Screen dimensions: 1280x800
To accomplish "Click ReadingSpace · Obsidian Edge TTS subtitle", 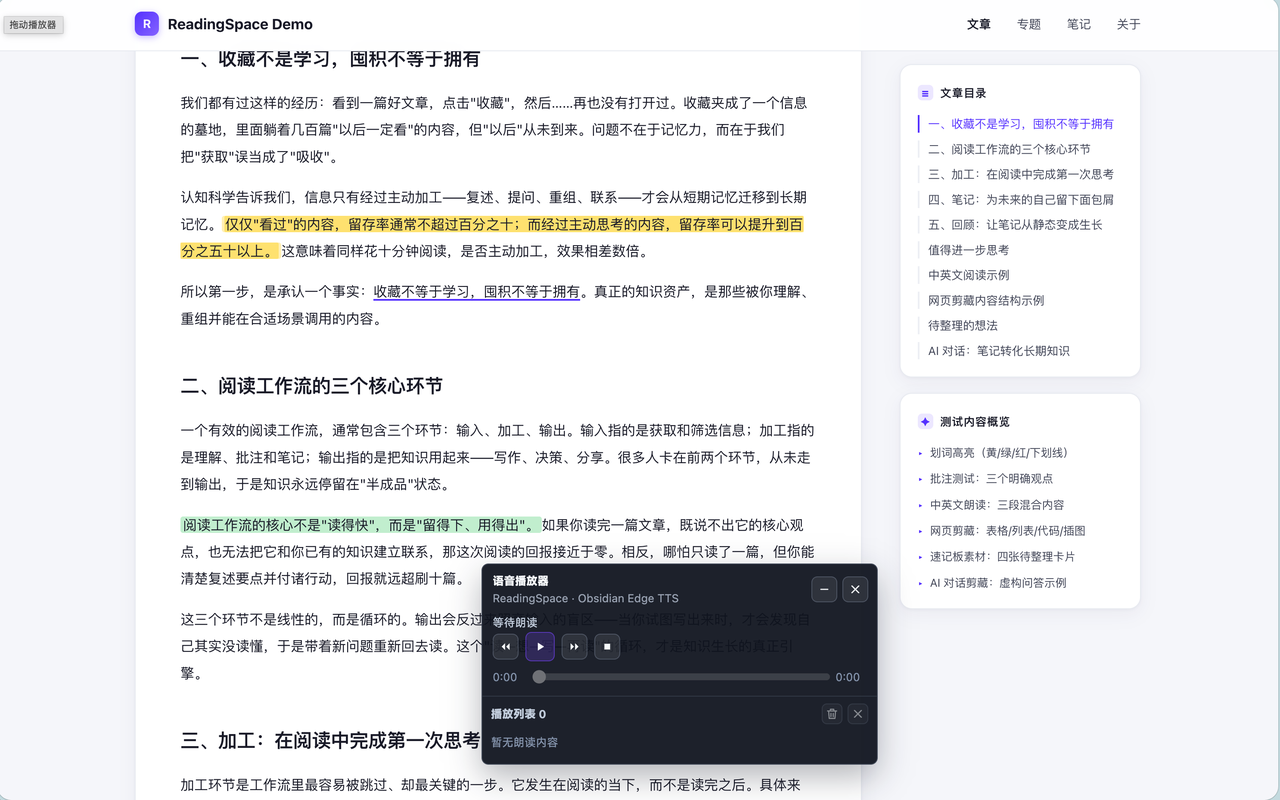I will click(x=586, y=599).
